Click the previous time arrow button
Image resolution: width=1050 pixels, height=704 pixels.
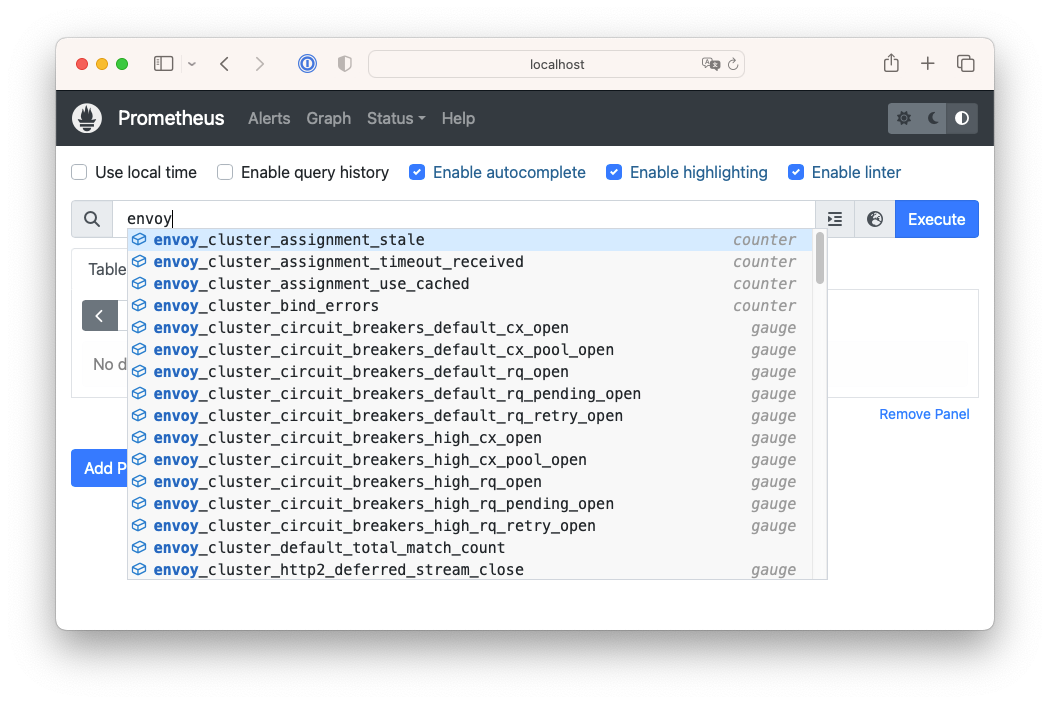pyautogui.click(x=99, y=315)
